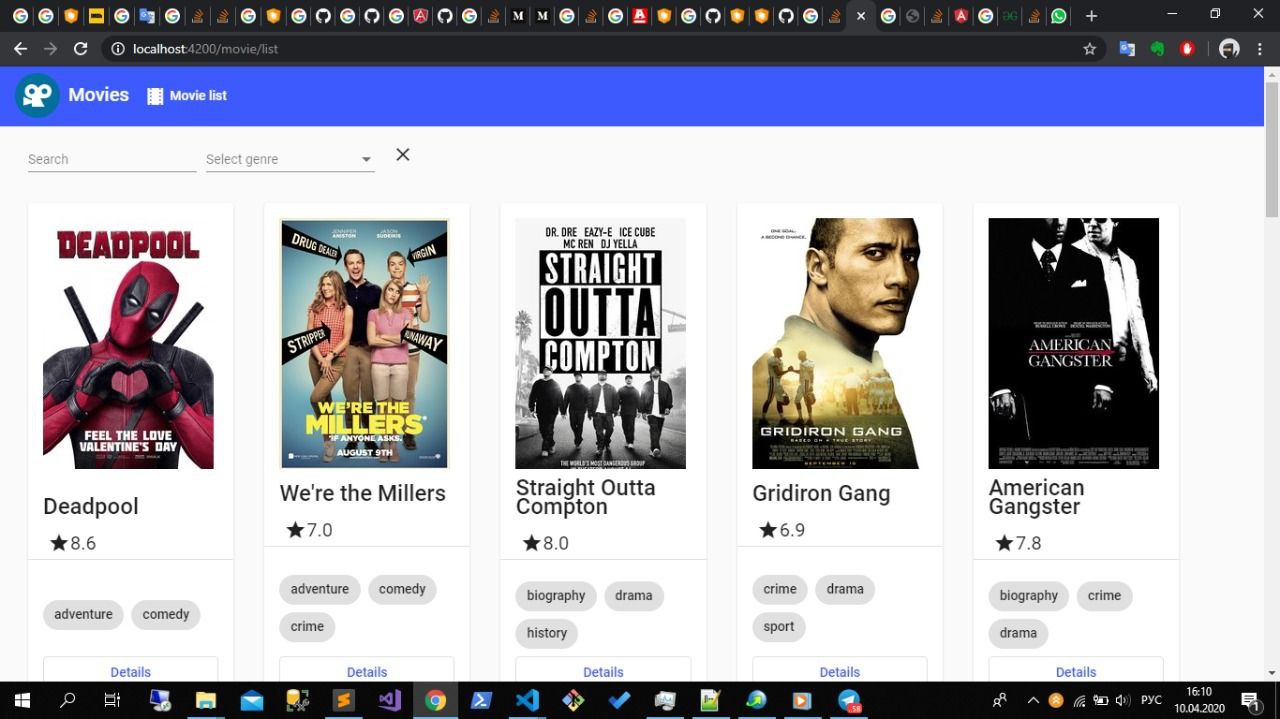Clear filters with the X icon
Image resolution: width=1280 pixels, height=719 pixels.
(x=402, y=154)
